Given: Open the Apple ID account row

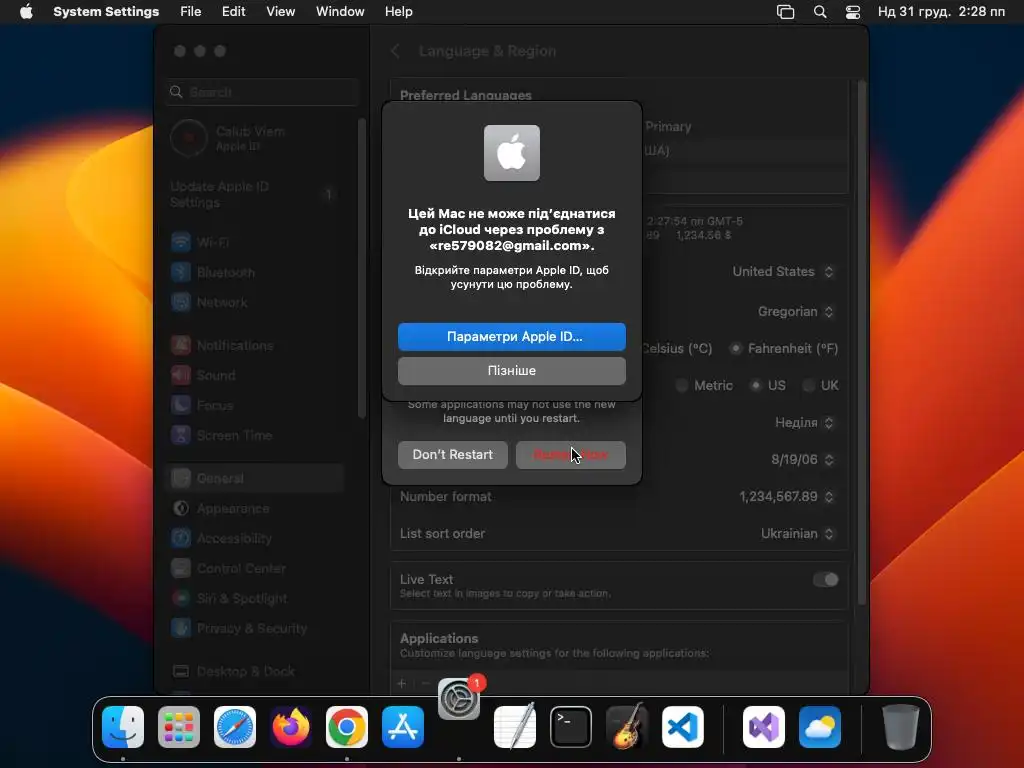Looking at the screenshot, I should (x=255, y=138).
